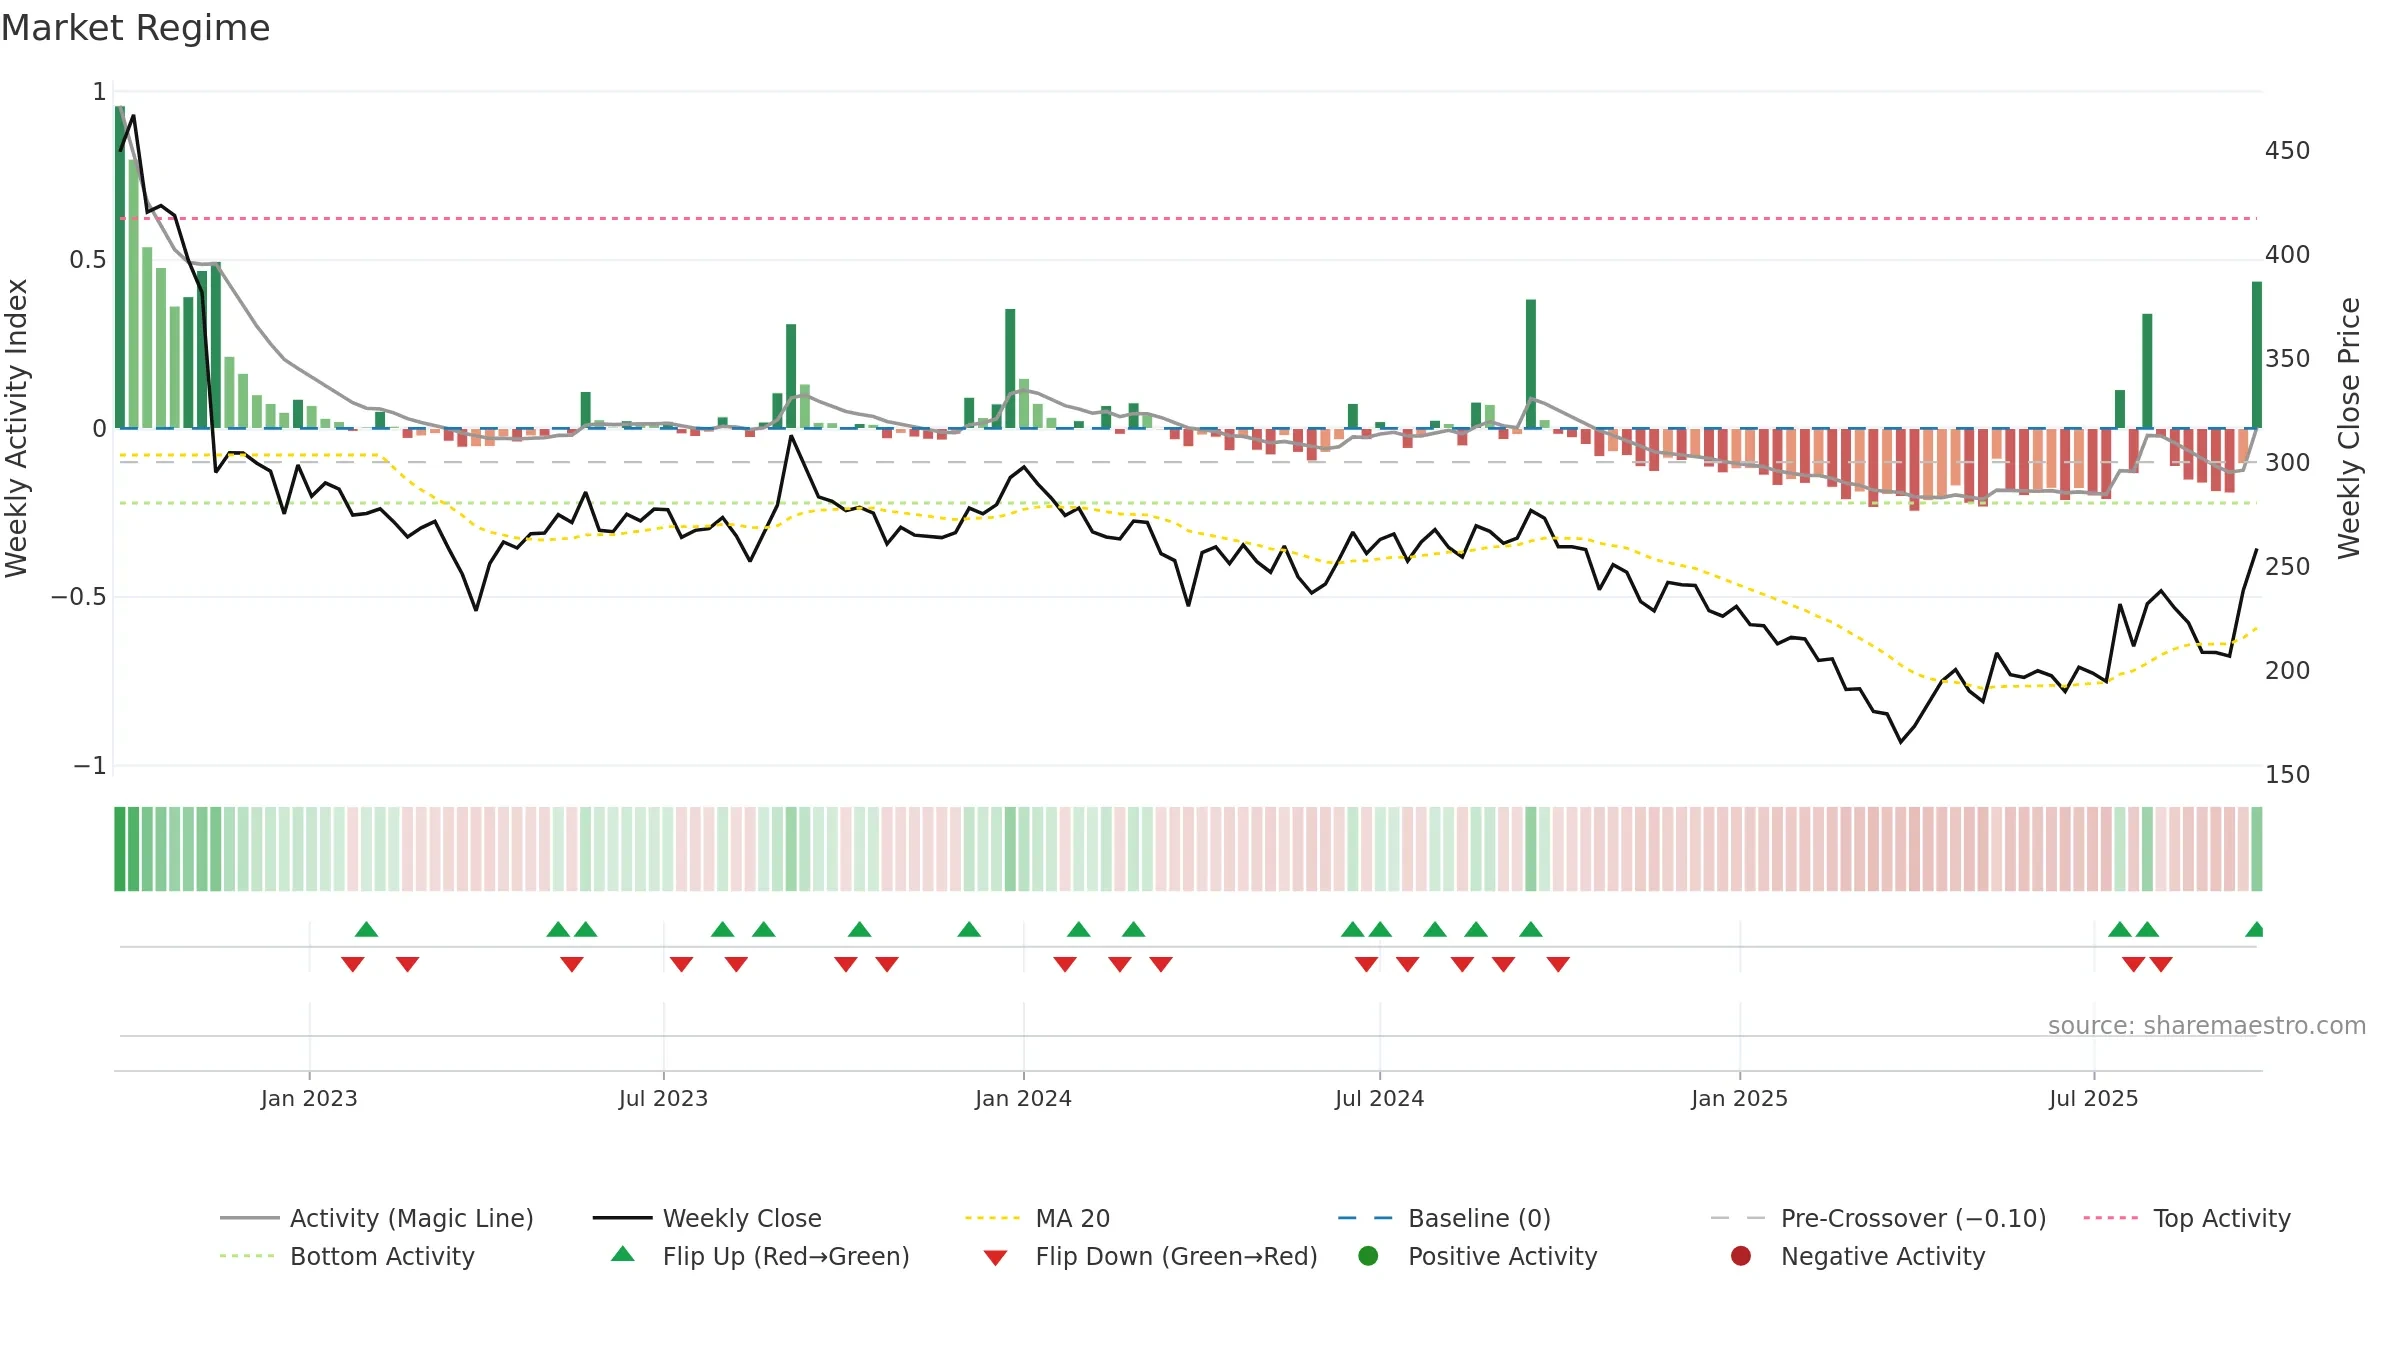Click the source: sharemaestro.com label
This screenshot has height=1350, width=2400.
pyautogui.click(x=2207, y=1025)
